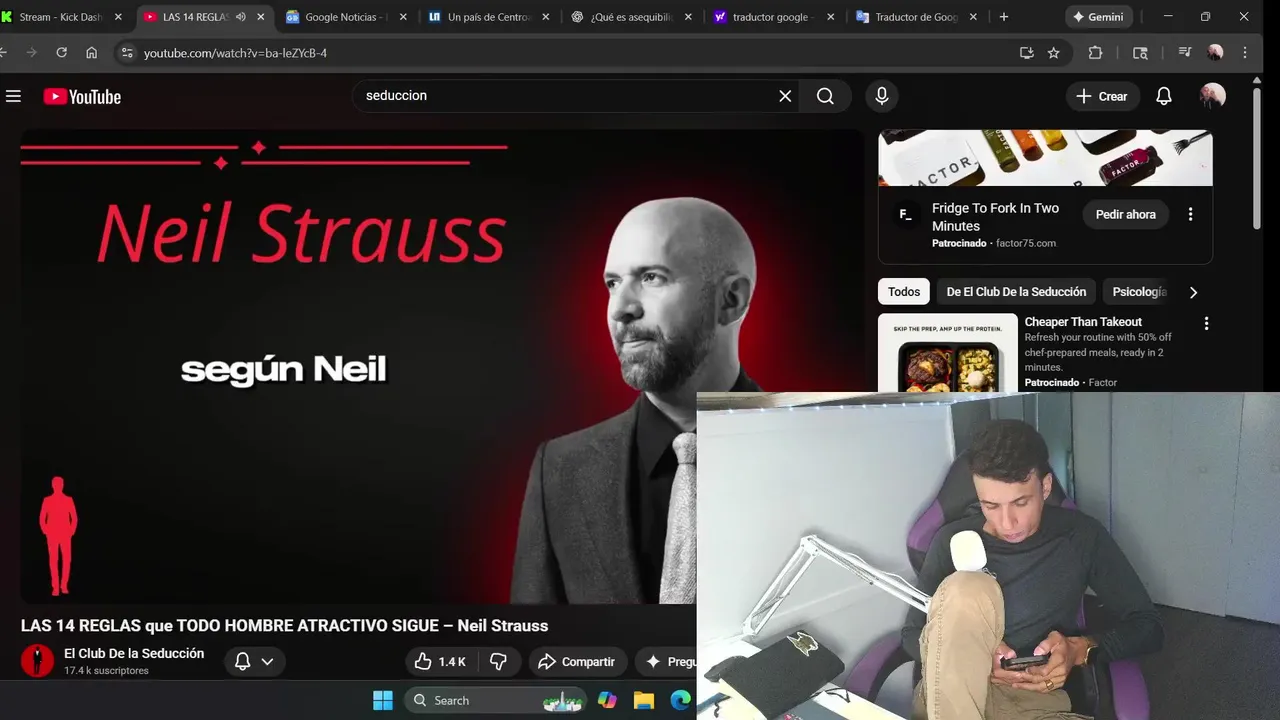The width and height of the screenshot is (1280, 720).
Task: Click the Factor banner ad image
Action: 1045,158
